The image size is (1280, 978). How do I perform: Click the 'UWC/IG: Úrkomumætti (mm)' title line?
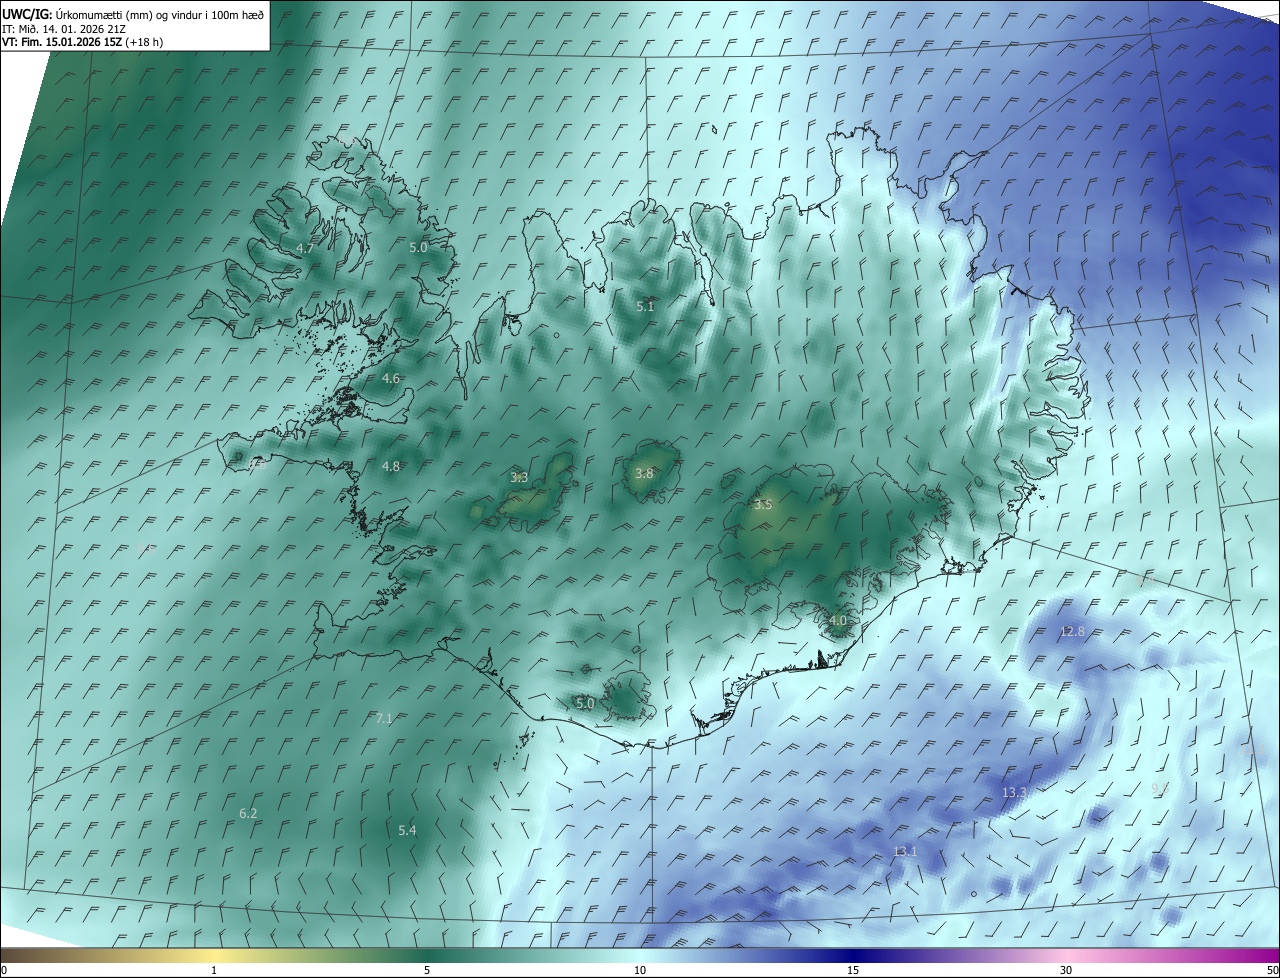133,14
